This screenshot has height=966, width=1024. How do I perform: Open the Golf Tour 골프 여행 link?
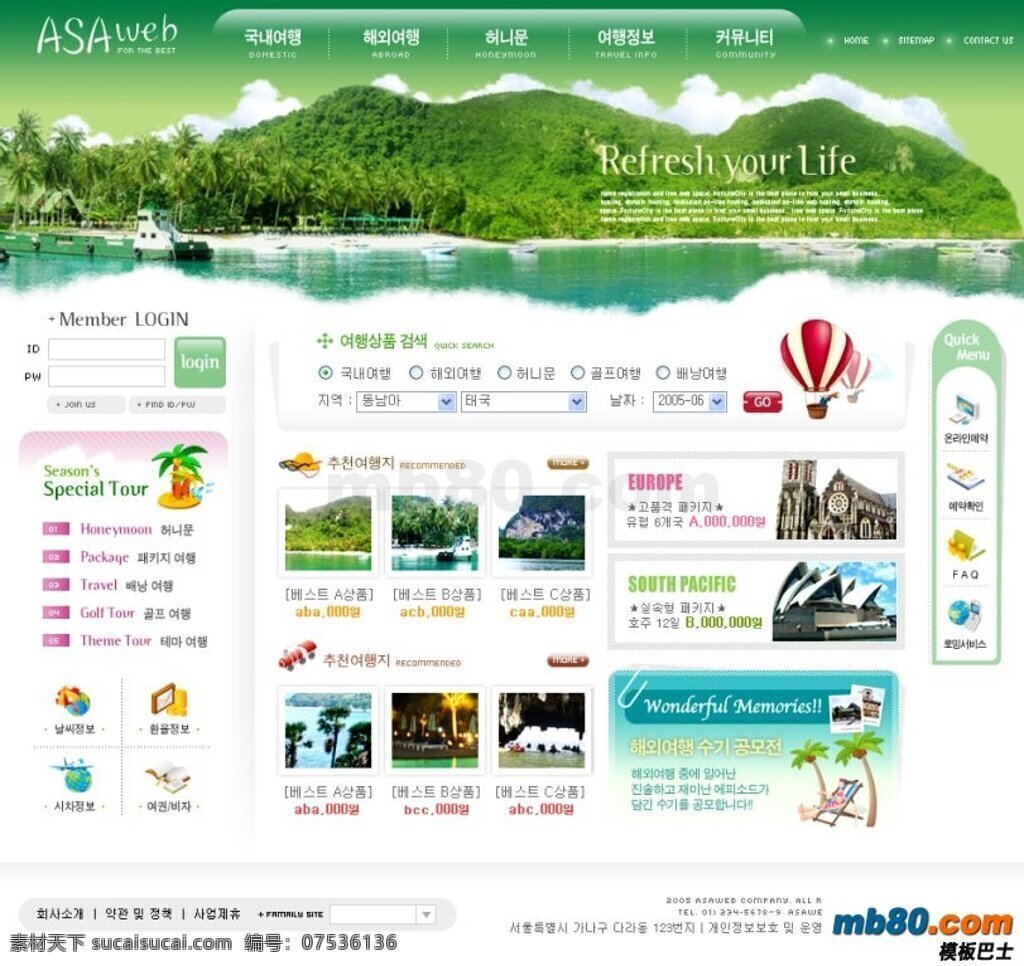tap(135, 613)
